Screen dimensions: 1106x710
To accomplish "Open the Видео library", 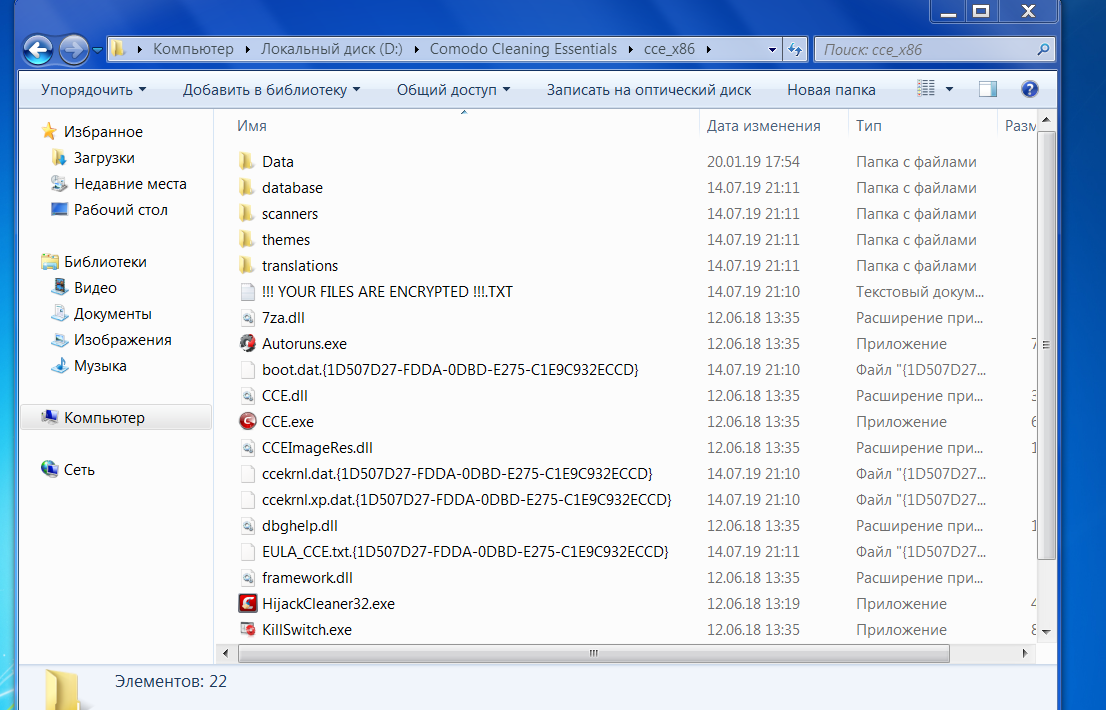I will pos(84,288).
